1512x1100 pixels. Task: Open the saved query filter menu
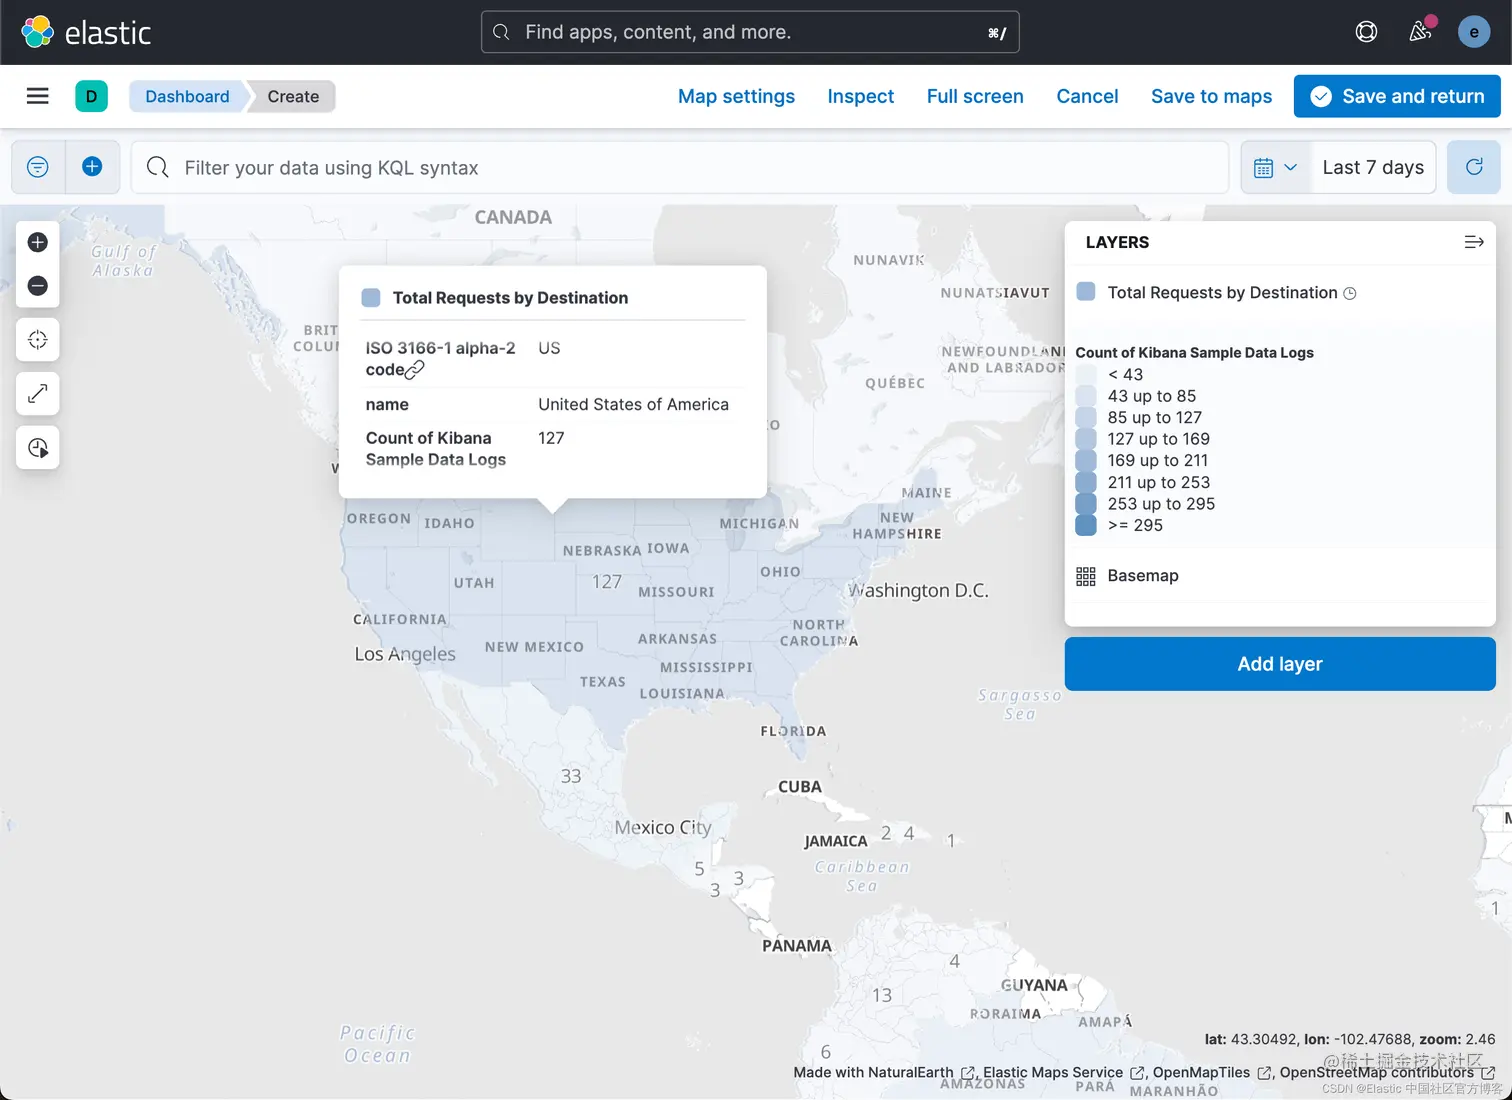[x=38, y=167]
